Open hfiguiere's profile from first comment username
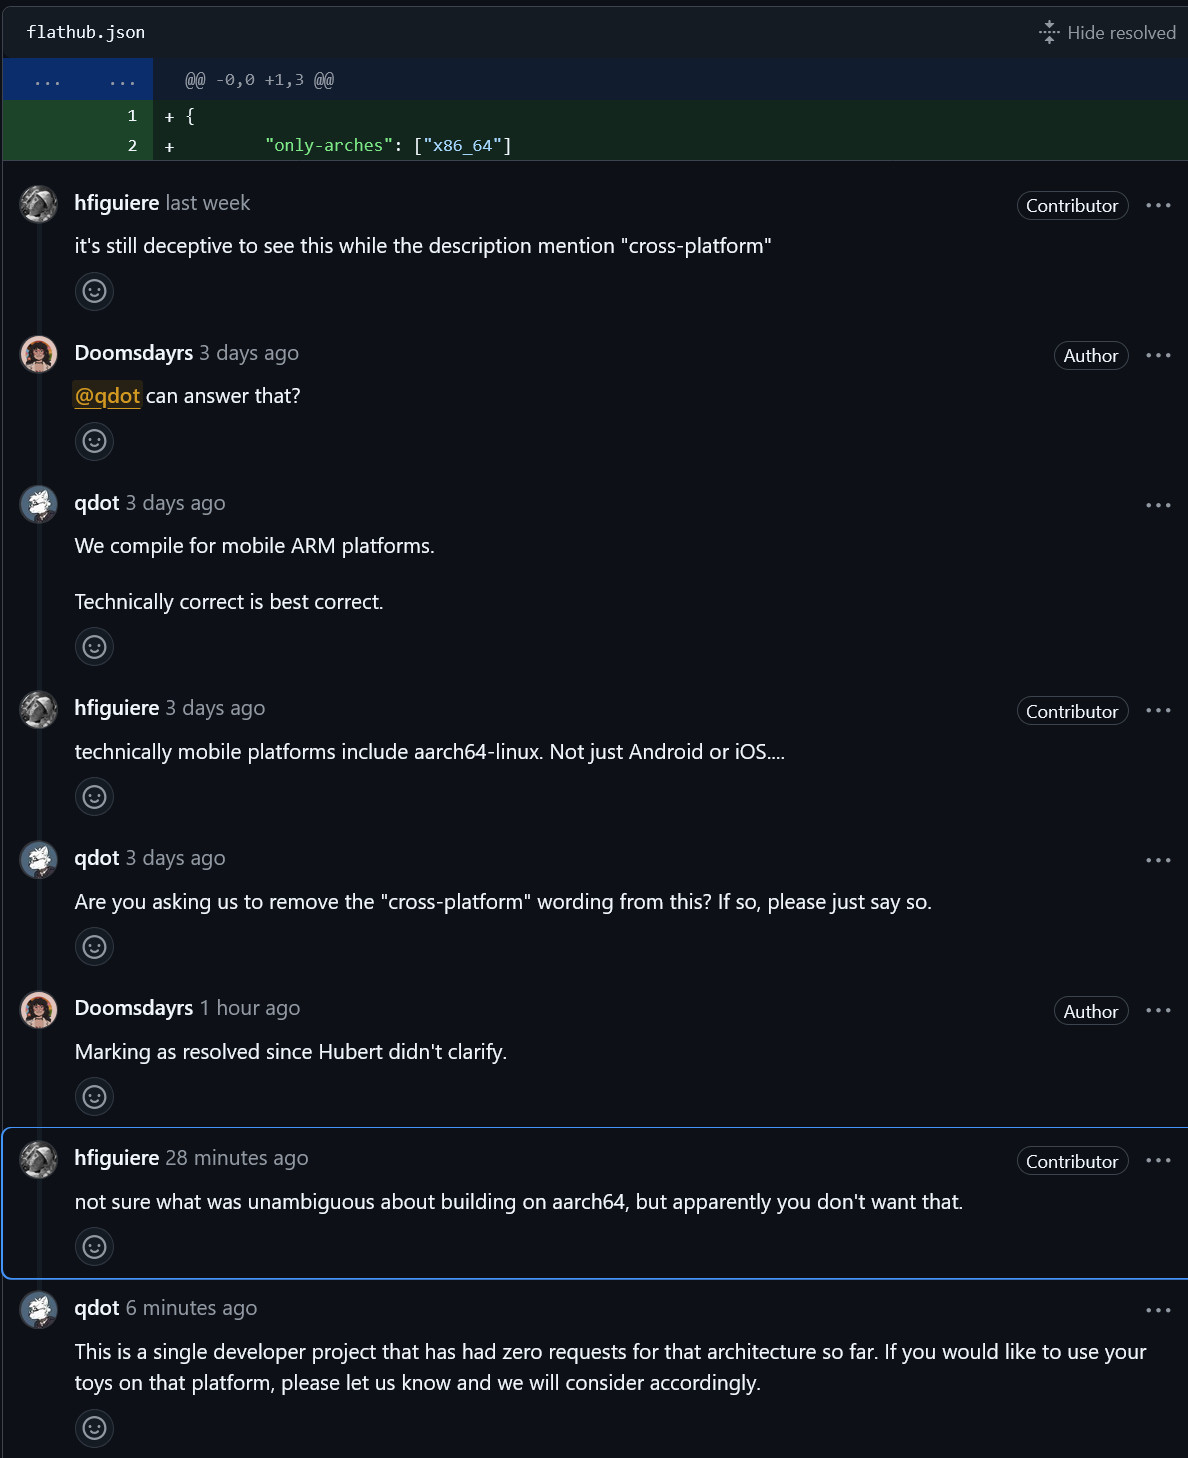Viewport: 1188px width, 1458px height. click(x=117, y=203)
